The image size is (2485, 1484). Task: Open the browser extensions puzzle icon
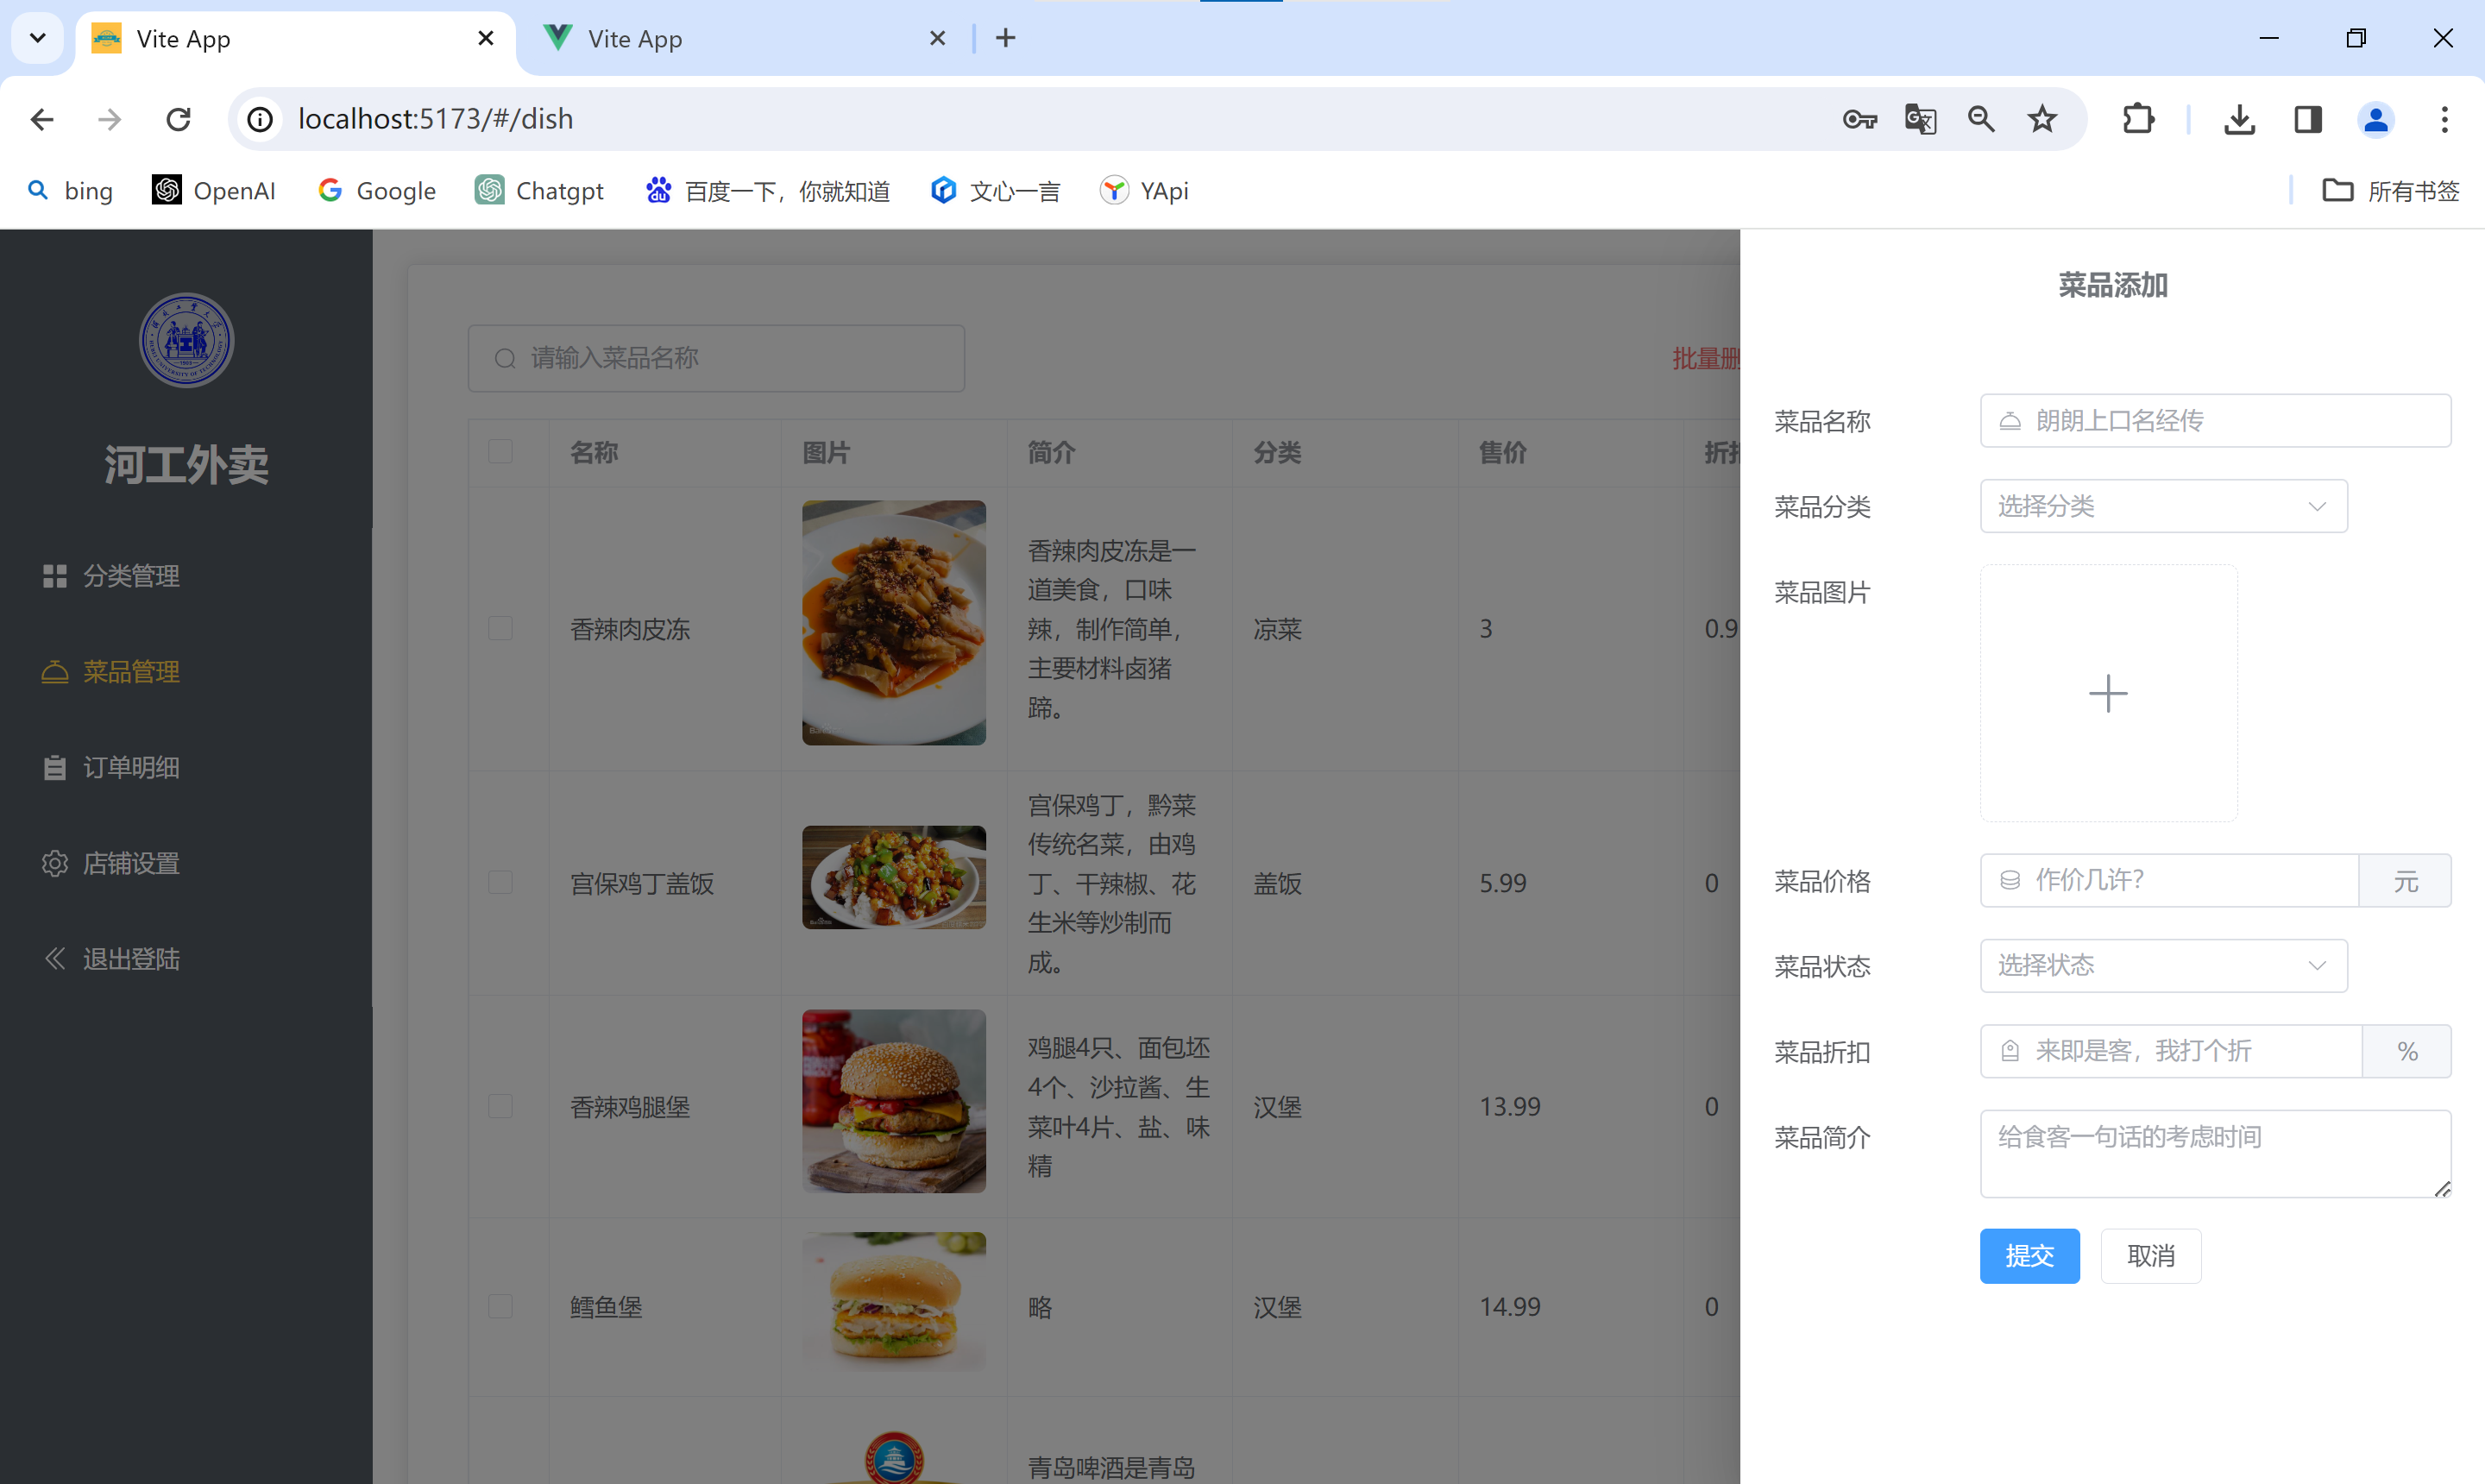point(2138,119)
